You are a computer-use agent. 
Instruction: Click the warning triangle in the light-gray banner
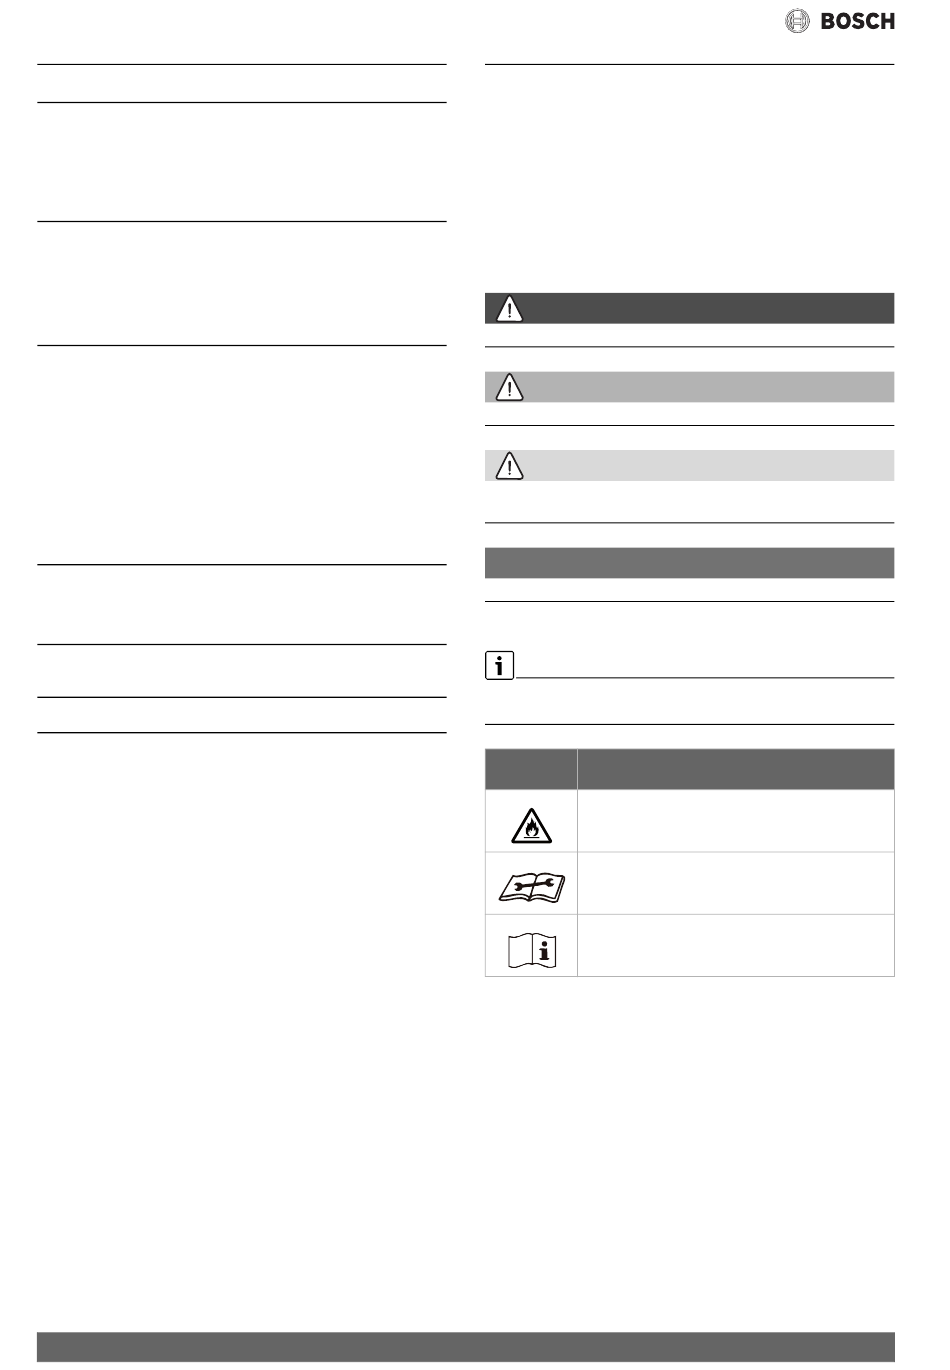[509, 465]
